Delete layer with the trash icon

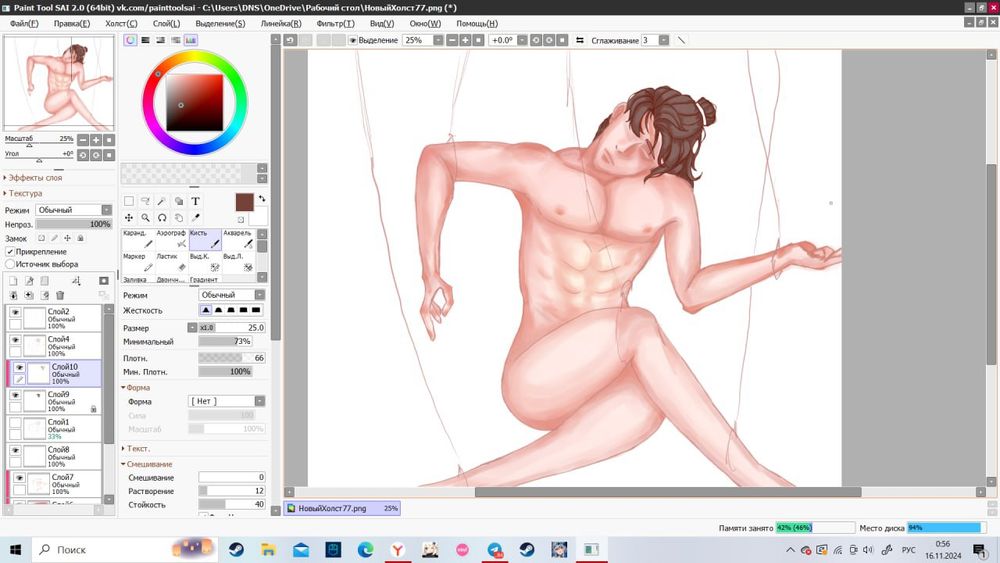click(x=60, y=295)
